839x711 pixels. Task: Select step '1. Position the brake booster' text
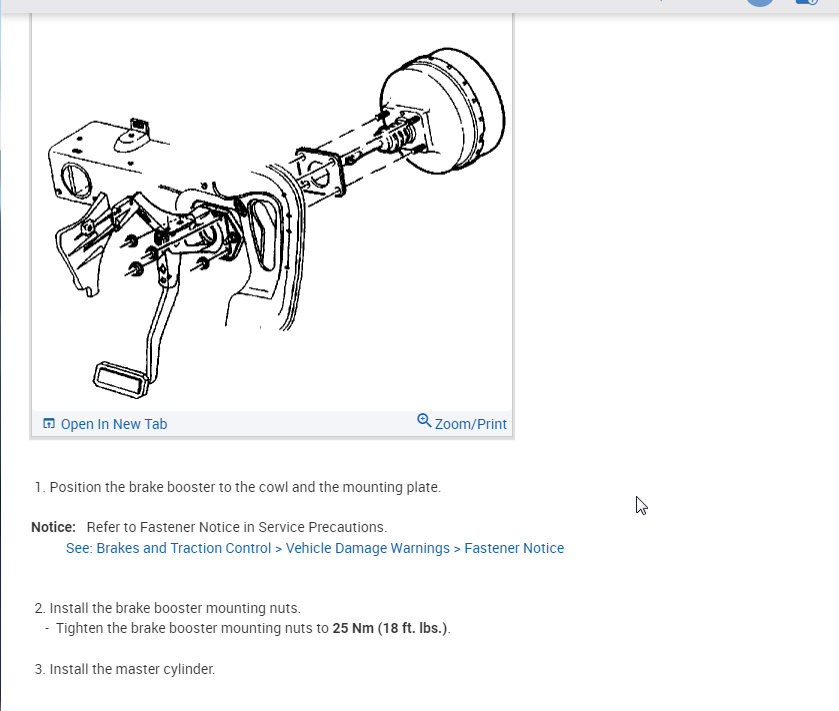[238, 487]
